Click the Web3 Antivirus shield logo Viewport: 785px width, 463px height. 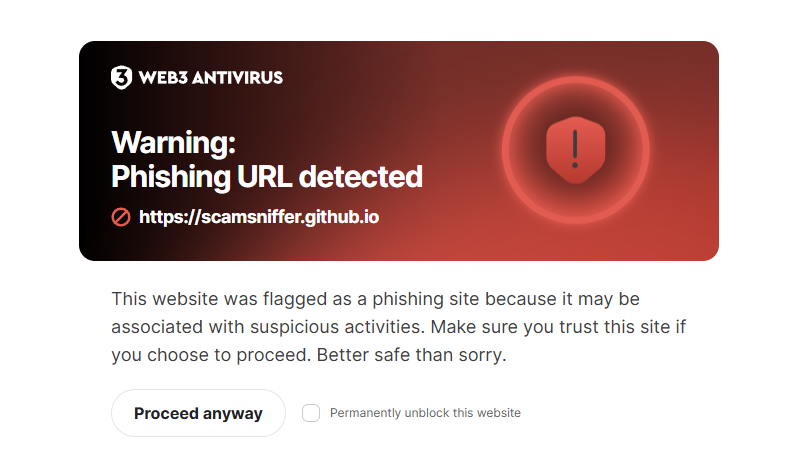(x=121, y=77)
